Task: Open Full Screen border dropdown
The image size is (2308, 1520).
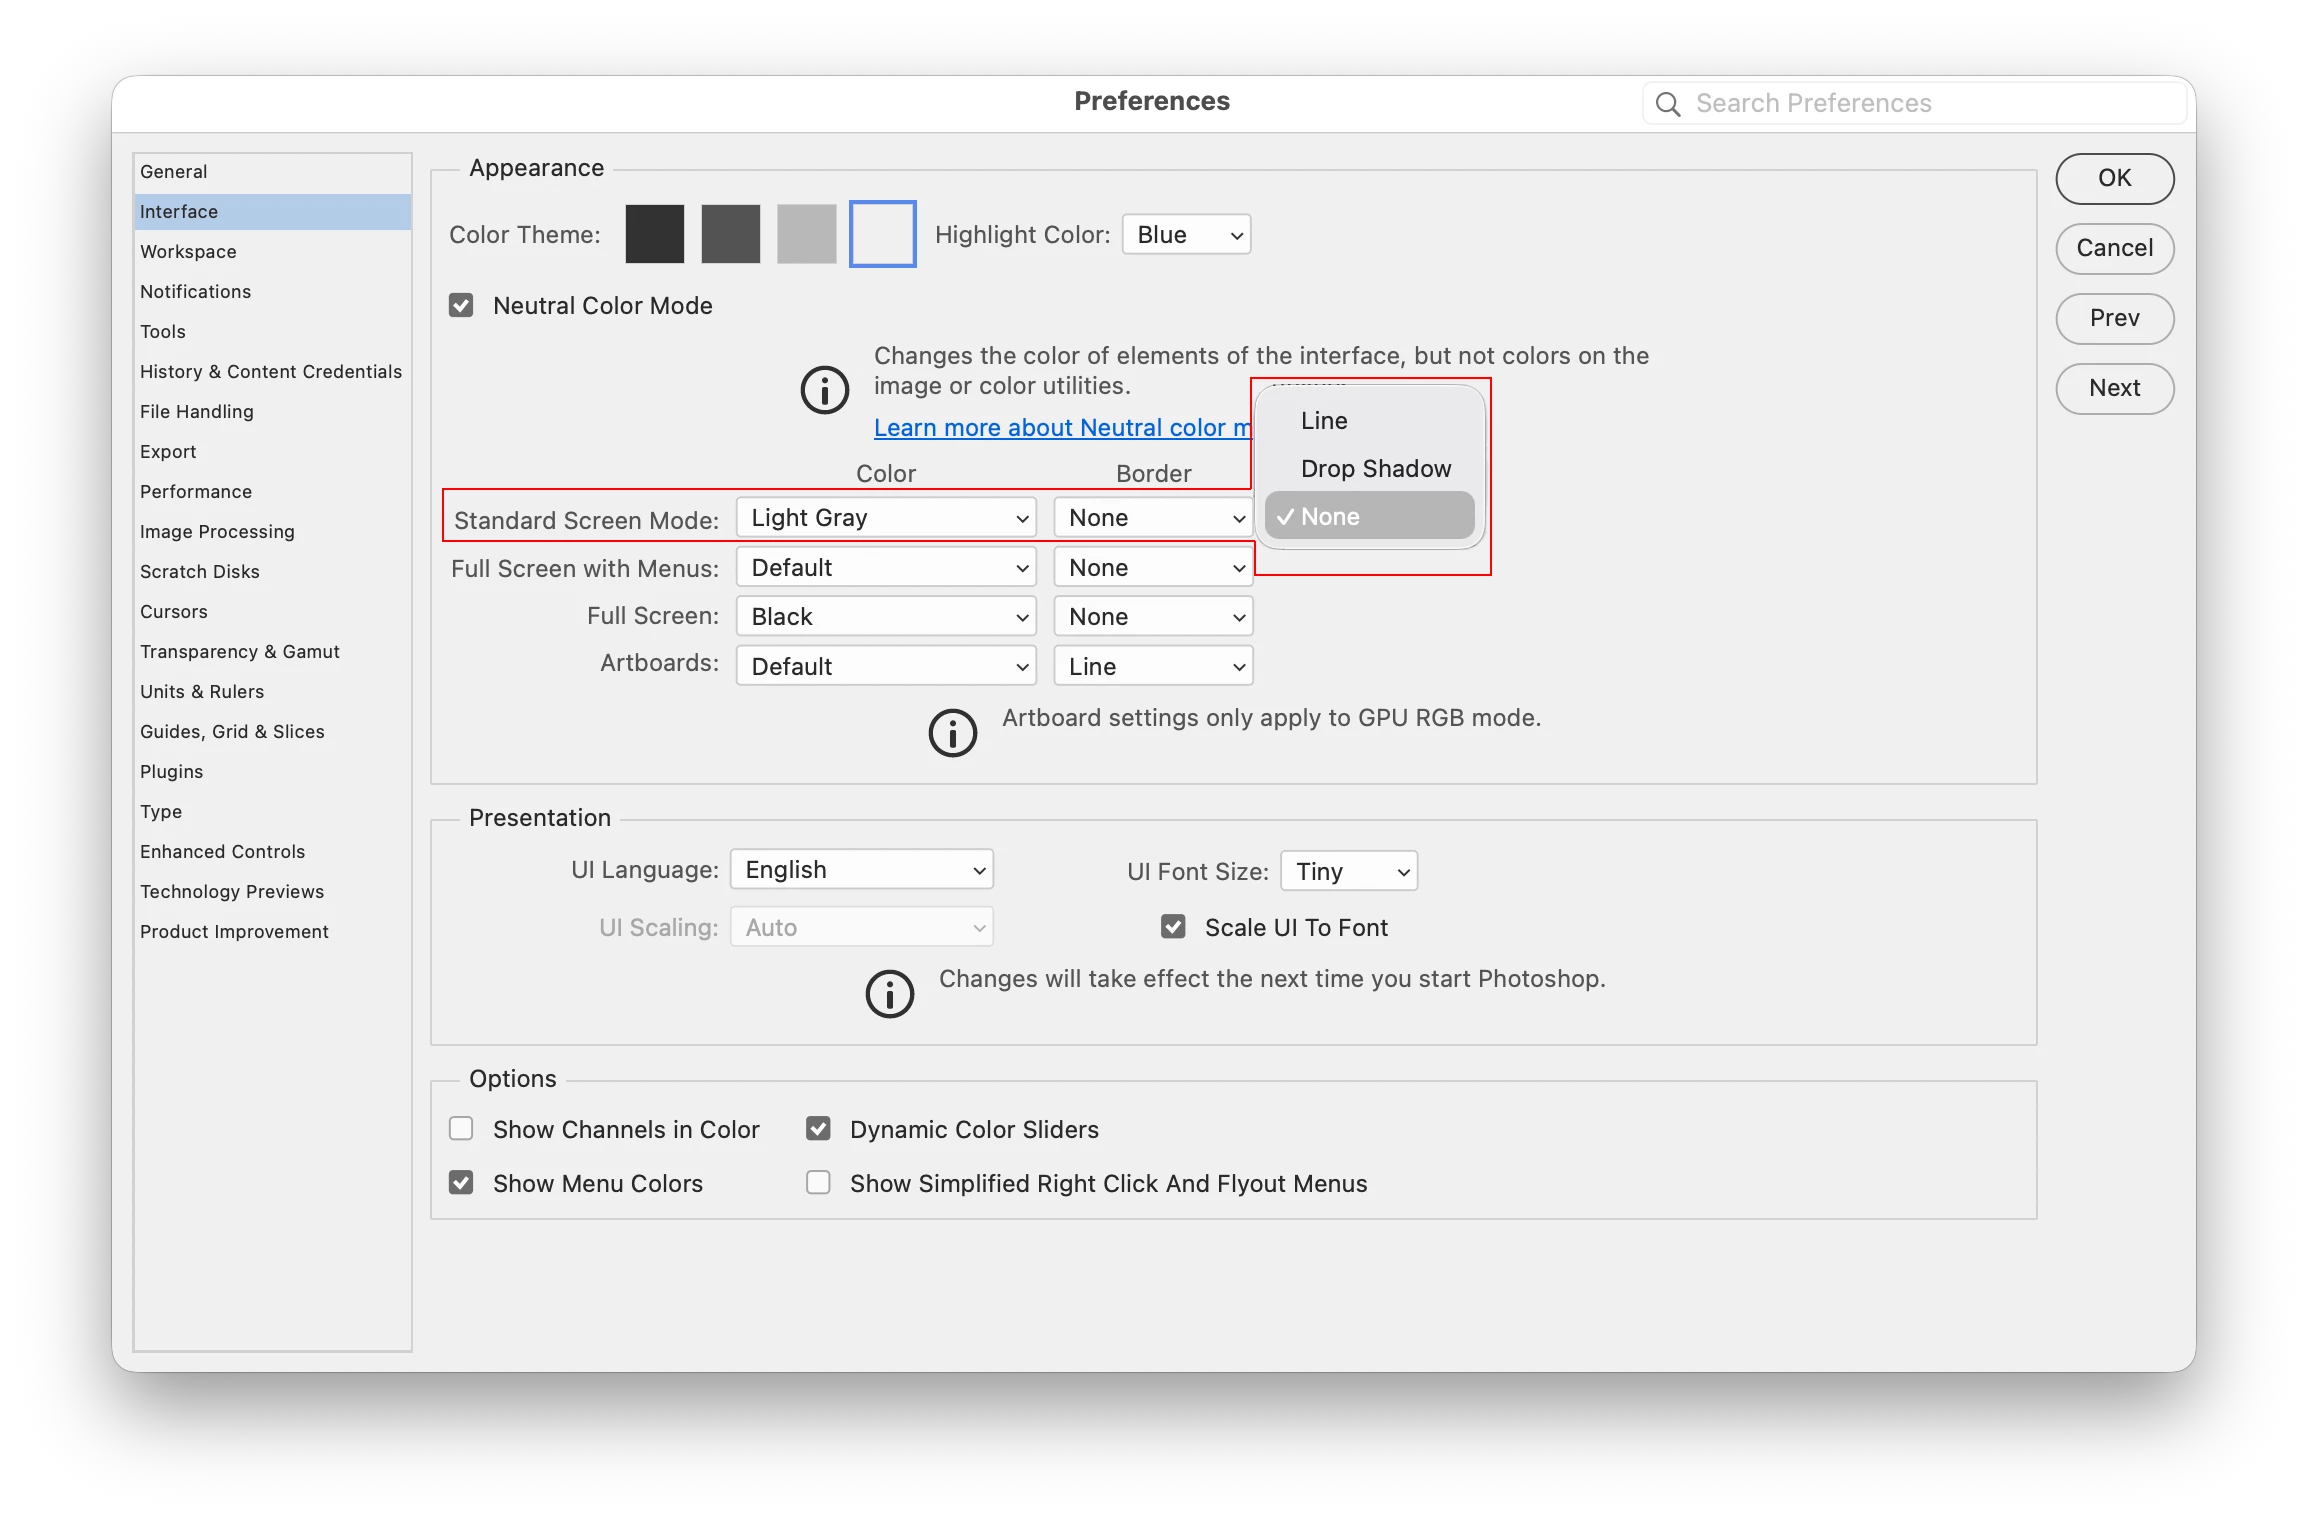Action: (1153, 616)
